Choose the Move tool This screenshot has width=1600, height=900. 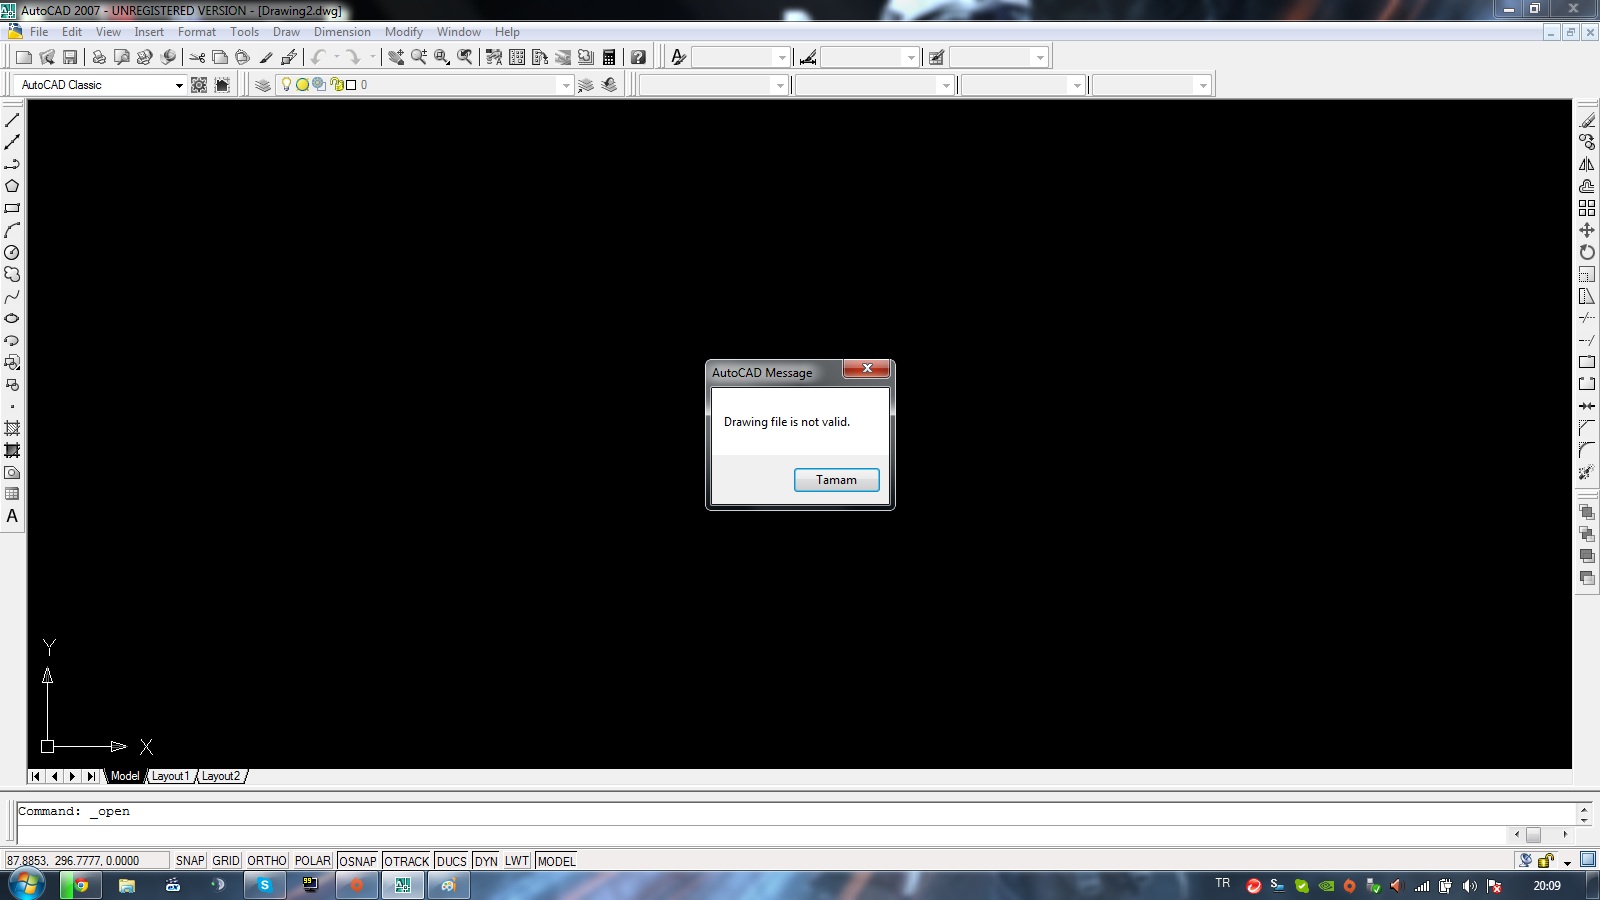(1587, 230)
